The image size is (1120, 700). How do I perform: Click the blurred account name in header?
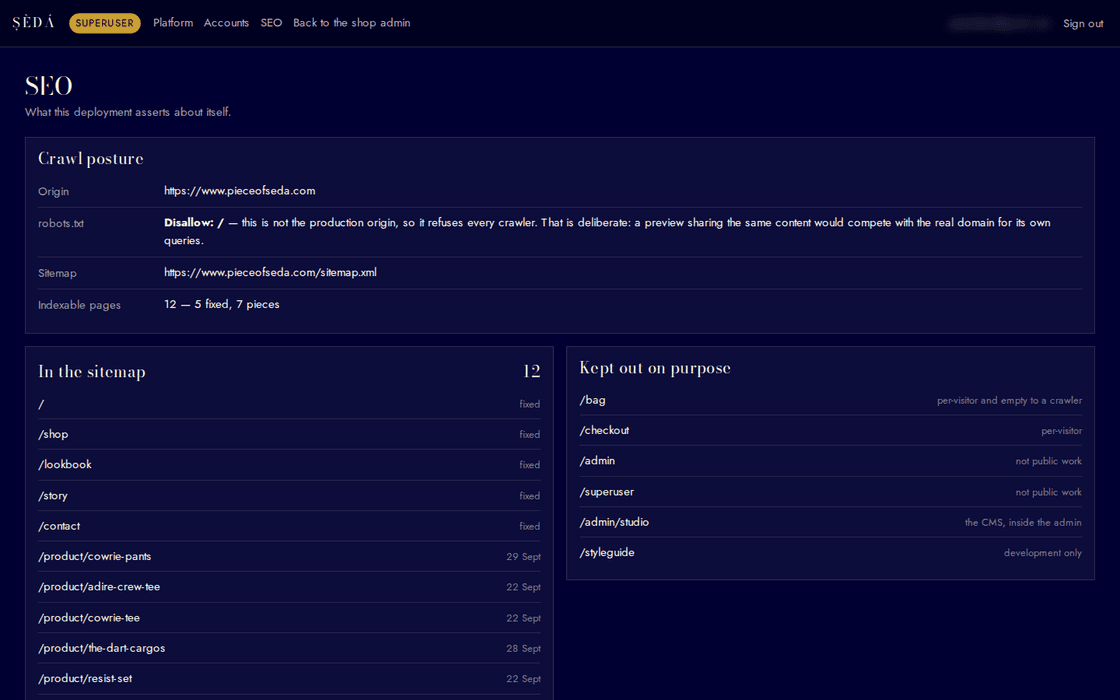coord(999,24)
